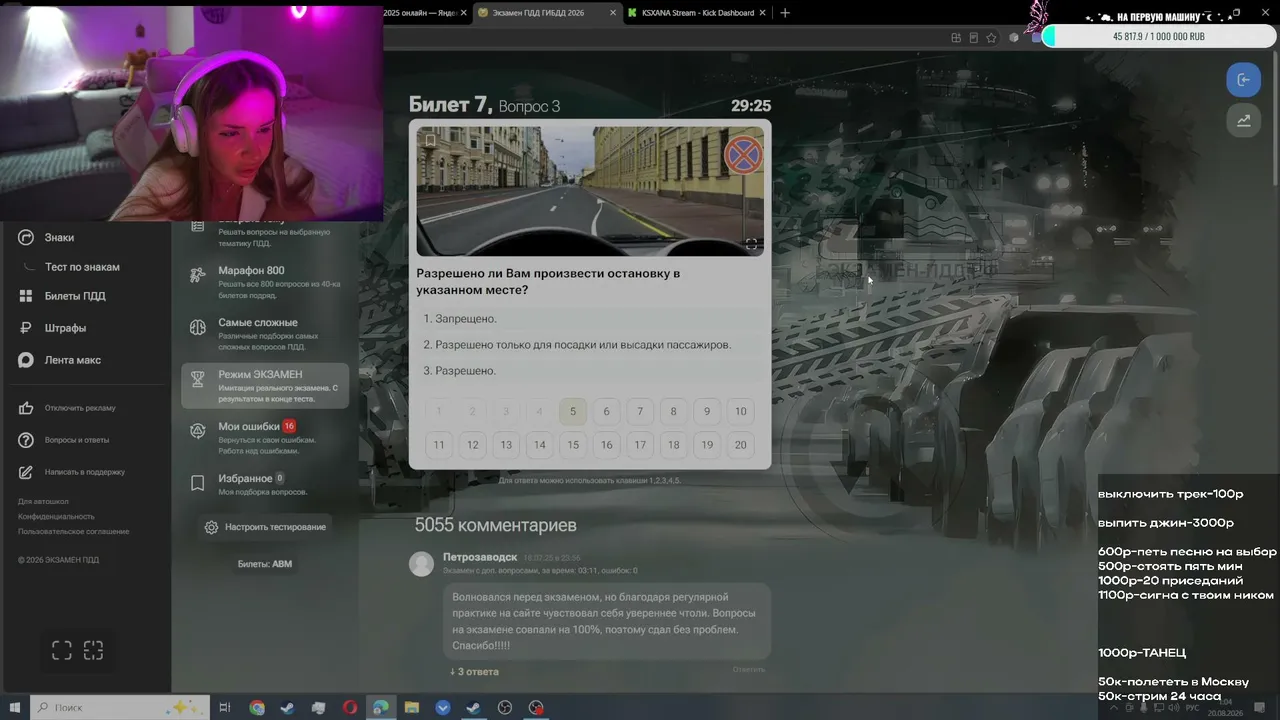Switch to the 2025 онлайн Яндекс tab
Image resolution: width=1280 pixels, height=720 pixels.
pos(420,13)
